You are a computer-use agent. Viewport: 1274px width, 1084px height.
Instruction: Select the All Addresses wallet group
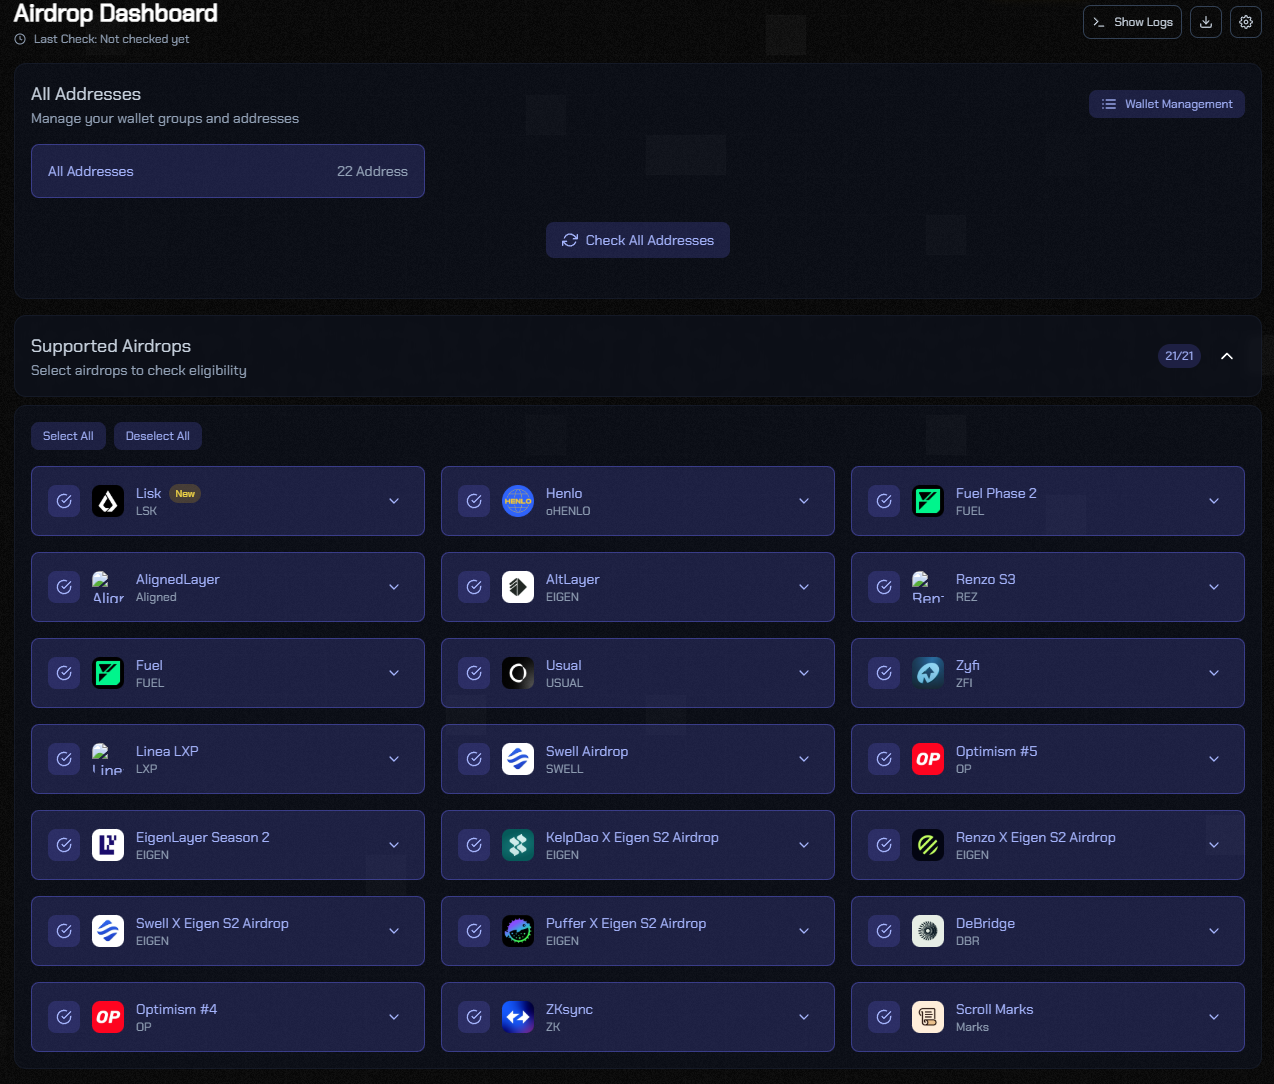coord(228,171)
